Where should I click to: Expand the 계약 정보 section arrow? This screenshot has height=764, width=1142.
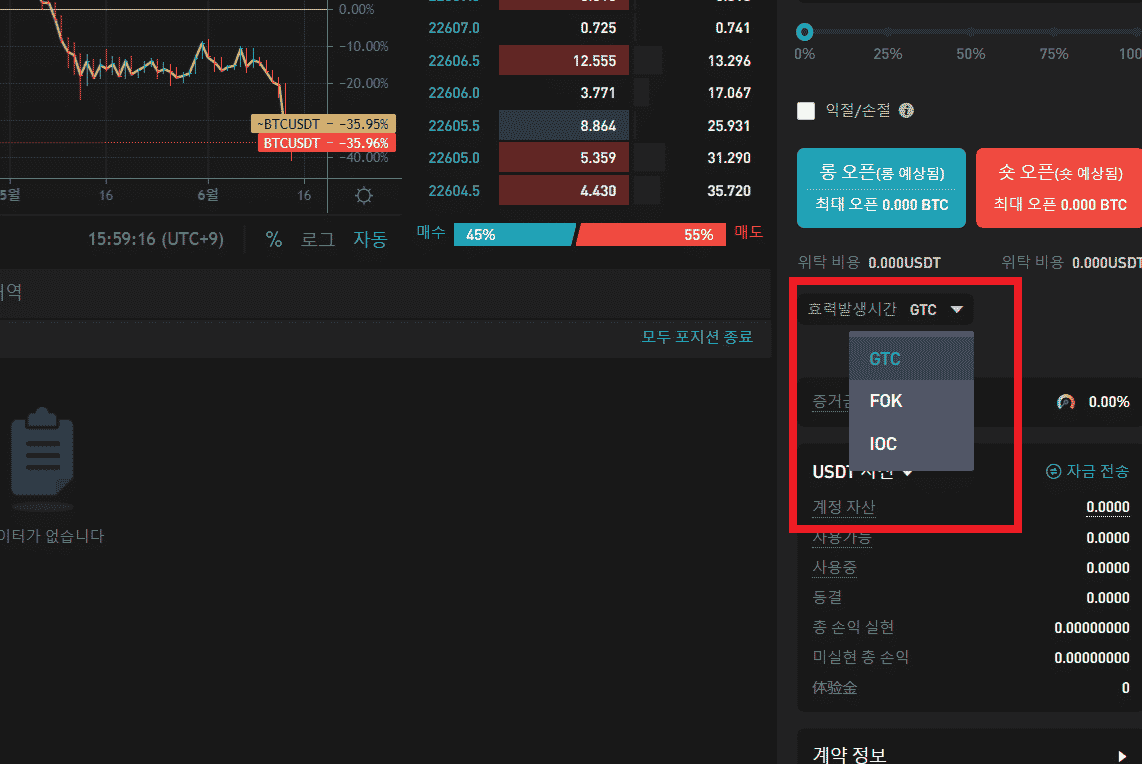click(1122, 756)
